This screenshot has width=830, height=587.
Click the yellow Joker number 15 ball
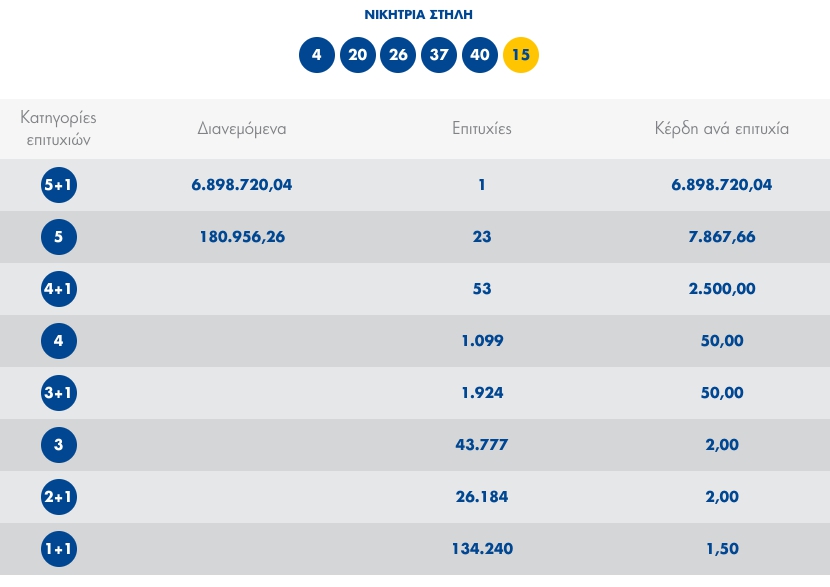pos(520,55)
